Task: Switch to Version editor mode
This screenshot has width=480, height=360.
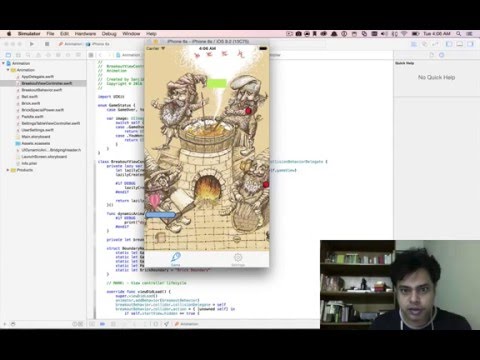Action: [435, 44]
